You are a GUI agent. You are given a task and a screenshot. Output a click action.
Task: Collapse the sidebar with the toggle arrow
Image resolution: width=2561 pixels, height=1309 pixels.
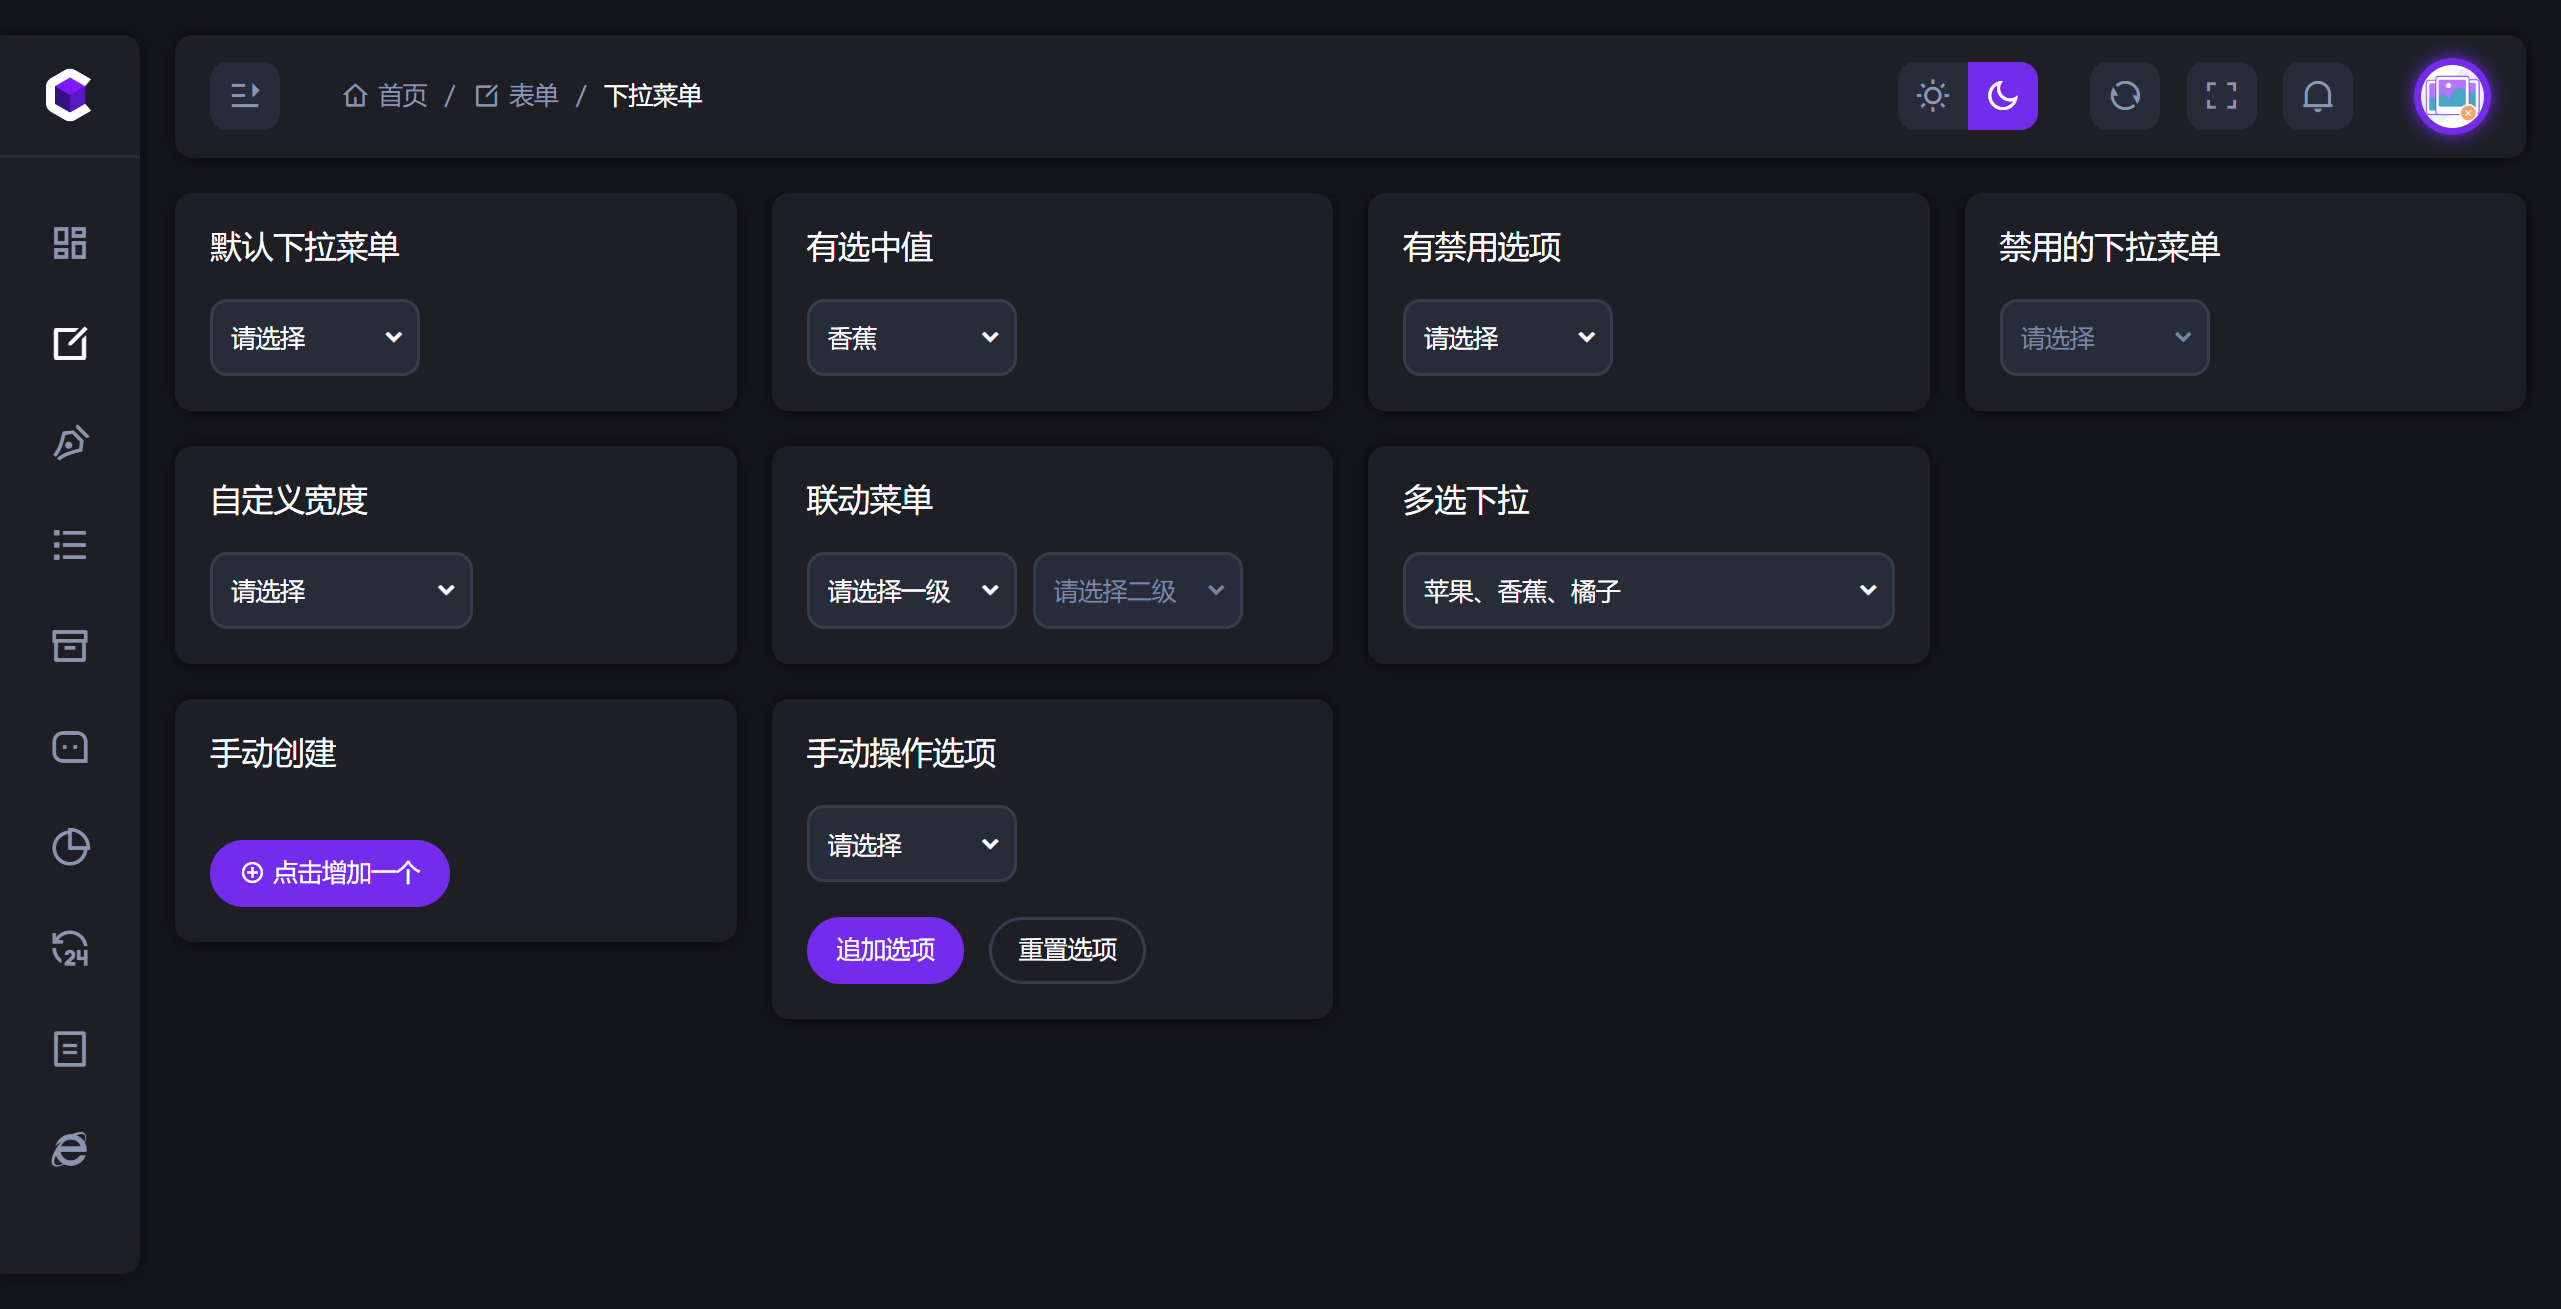tap(244, 95)
